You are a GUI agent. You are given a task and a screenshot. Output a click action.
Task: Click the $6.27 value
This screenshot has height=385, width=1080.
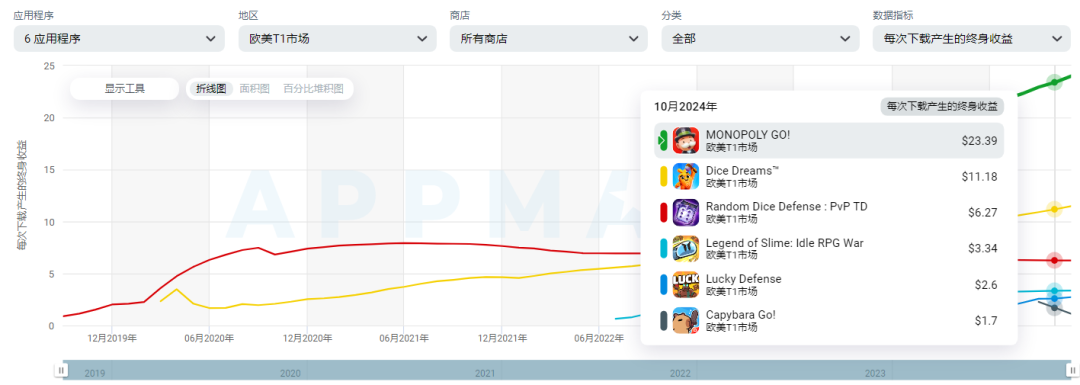pyautogui.click(x=983, y=212)
